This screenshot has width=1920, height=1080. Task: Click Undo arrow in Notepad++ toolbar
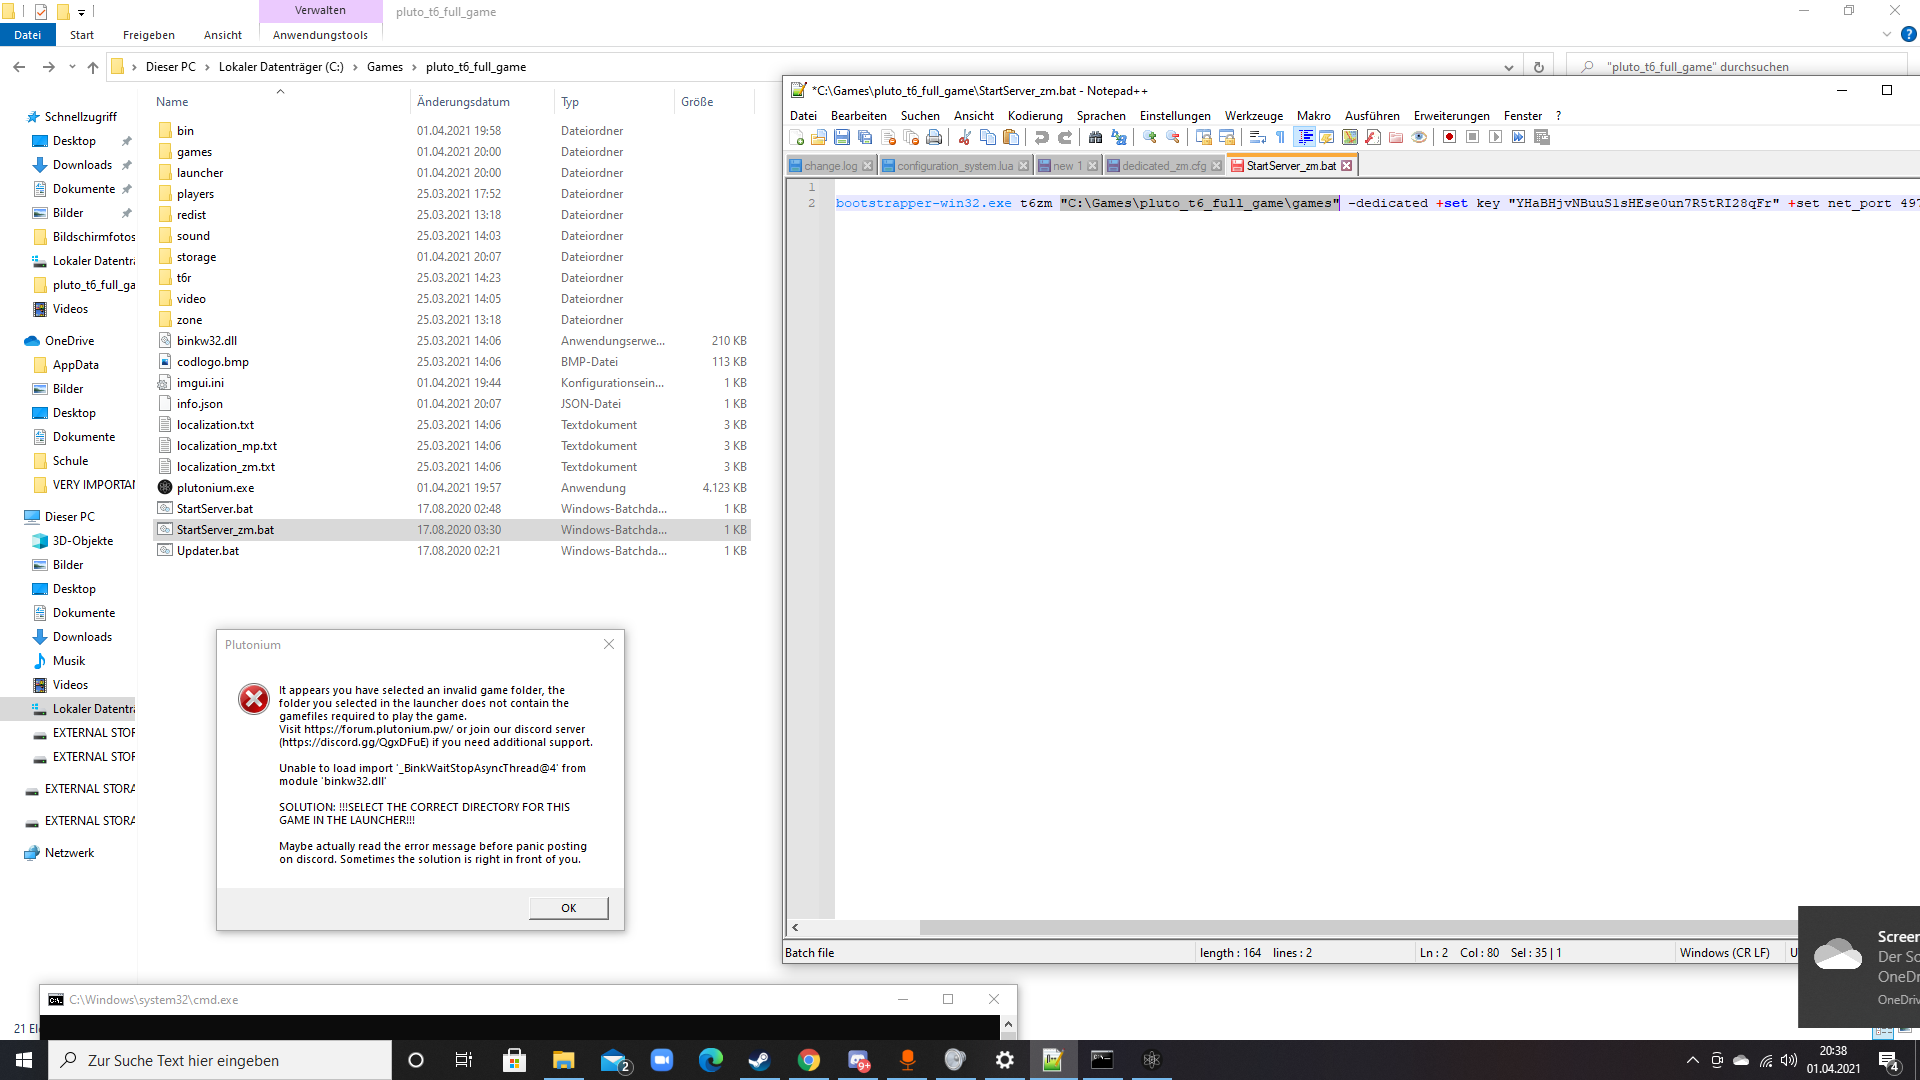coord(1042,137)
